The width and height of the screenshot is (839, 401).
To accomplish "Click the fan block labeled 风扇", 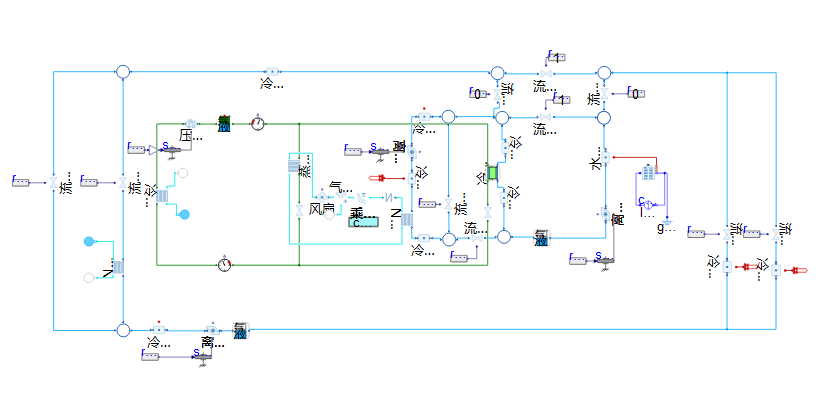I will (299, 213).
